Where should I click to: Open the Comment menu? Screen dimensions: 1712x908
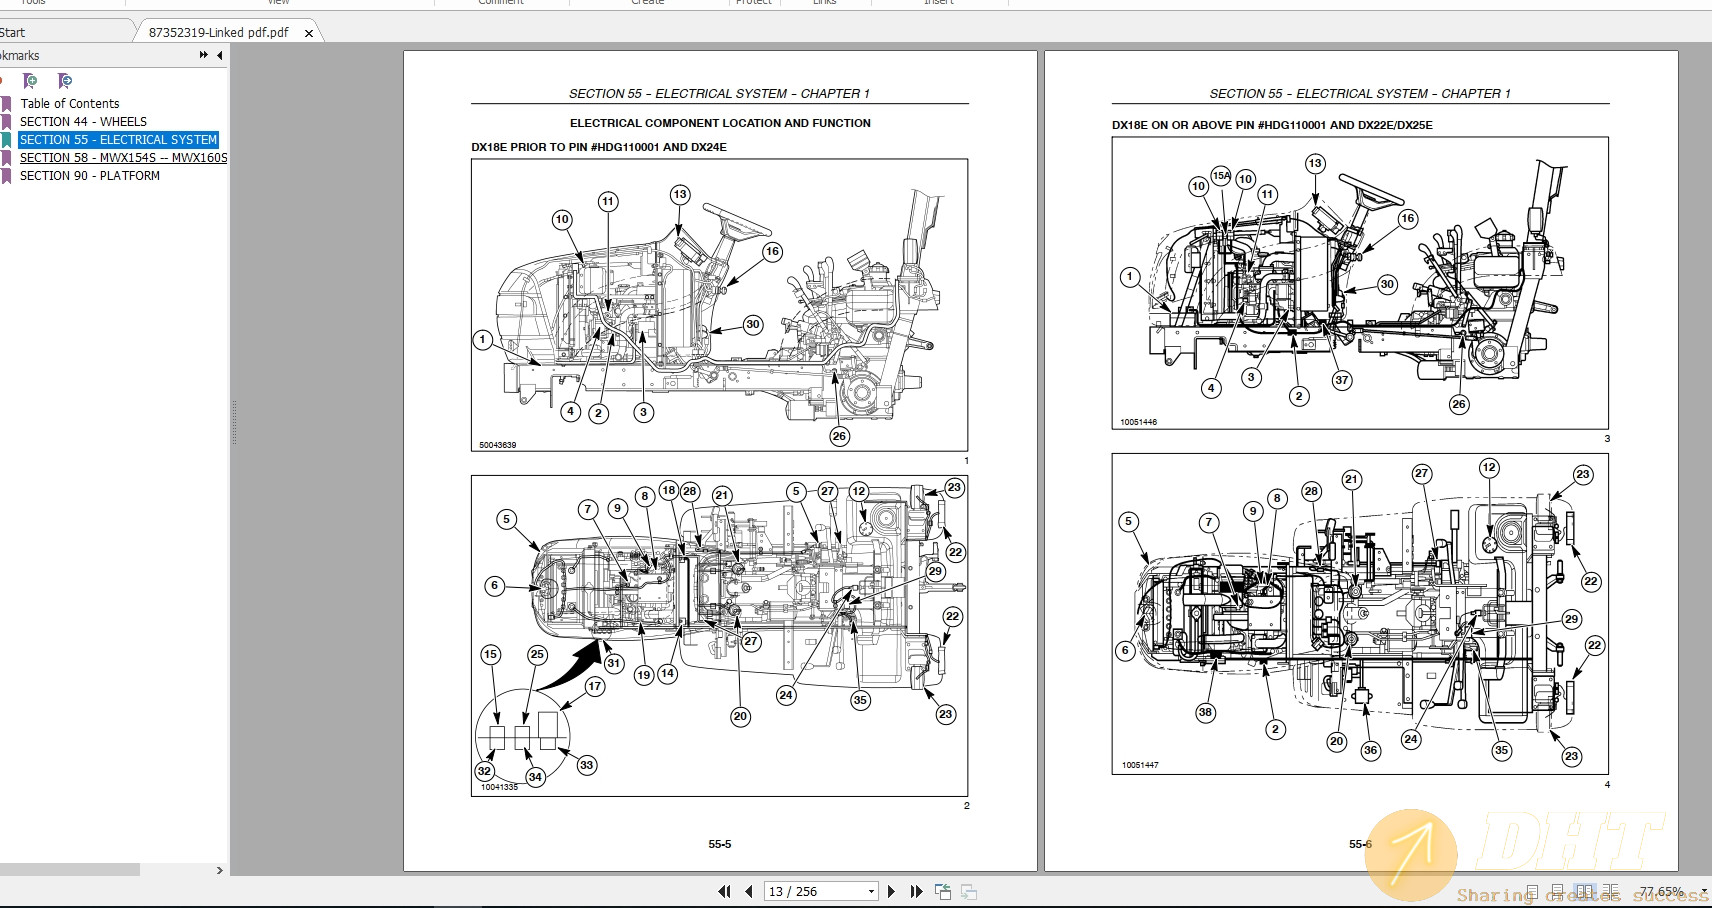[x=501, y=3]
